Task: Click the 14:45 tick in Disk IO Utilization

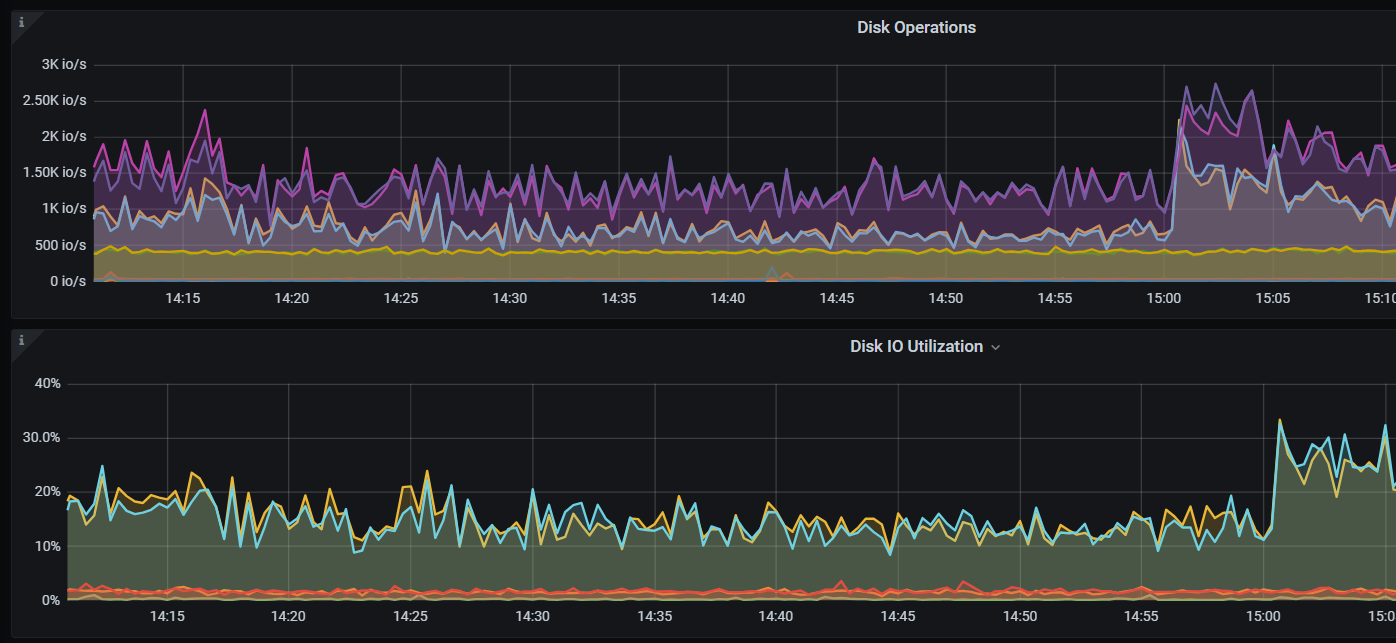Action: click(898, 617)
